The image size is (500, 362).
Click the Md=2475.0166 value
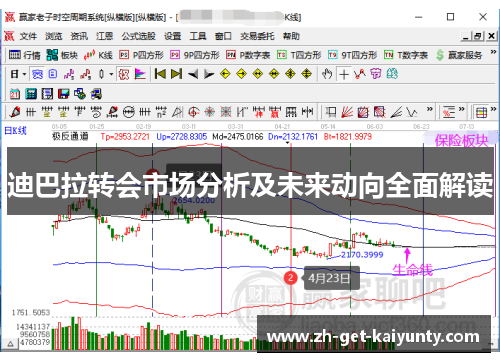(238, 136)
